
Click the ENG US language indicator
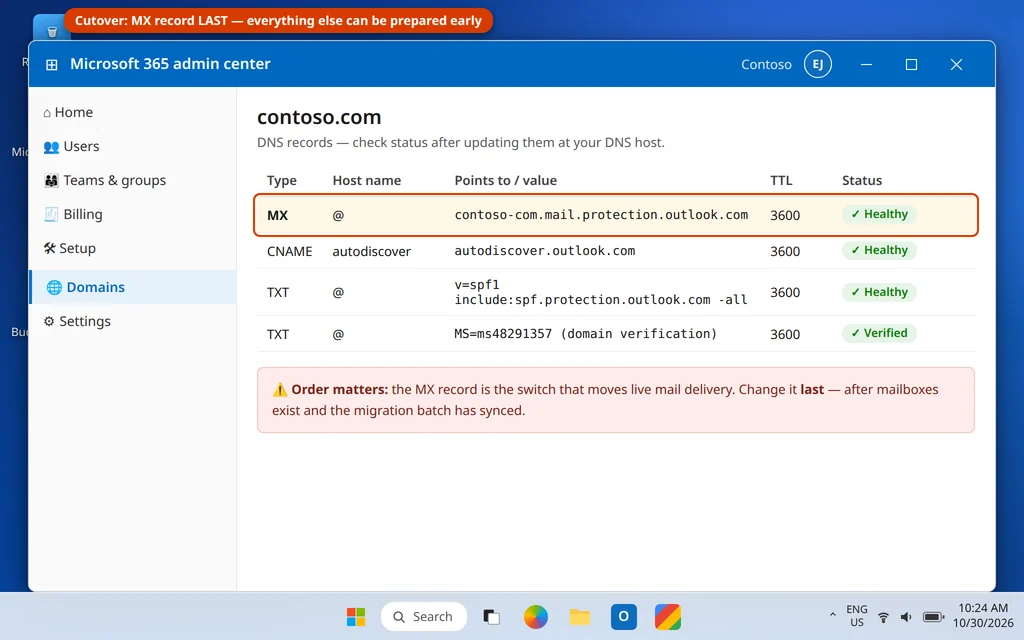[x=857, y=616]
